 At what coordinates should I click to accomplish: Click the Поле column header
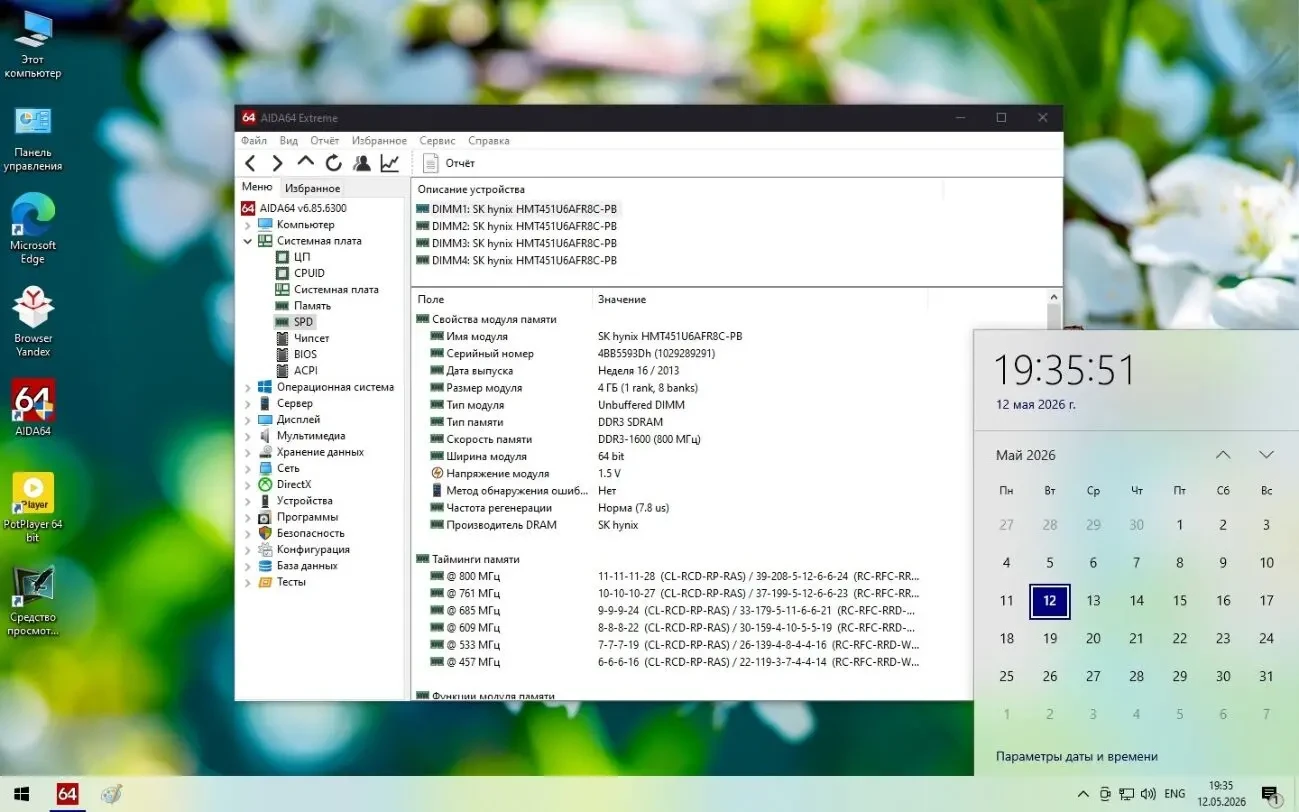[502, 299]
